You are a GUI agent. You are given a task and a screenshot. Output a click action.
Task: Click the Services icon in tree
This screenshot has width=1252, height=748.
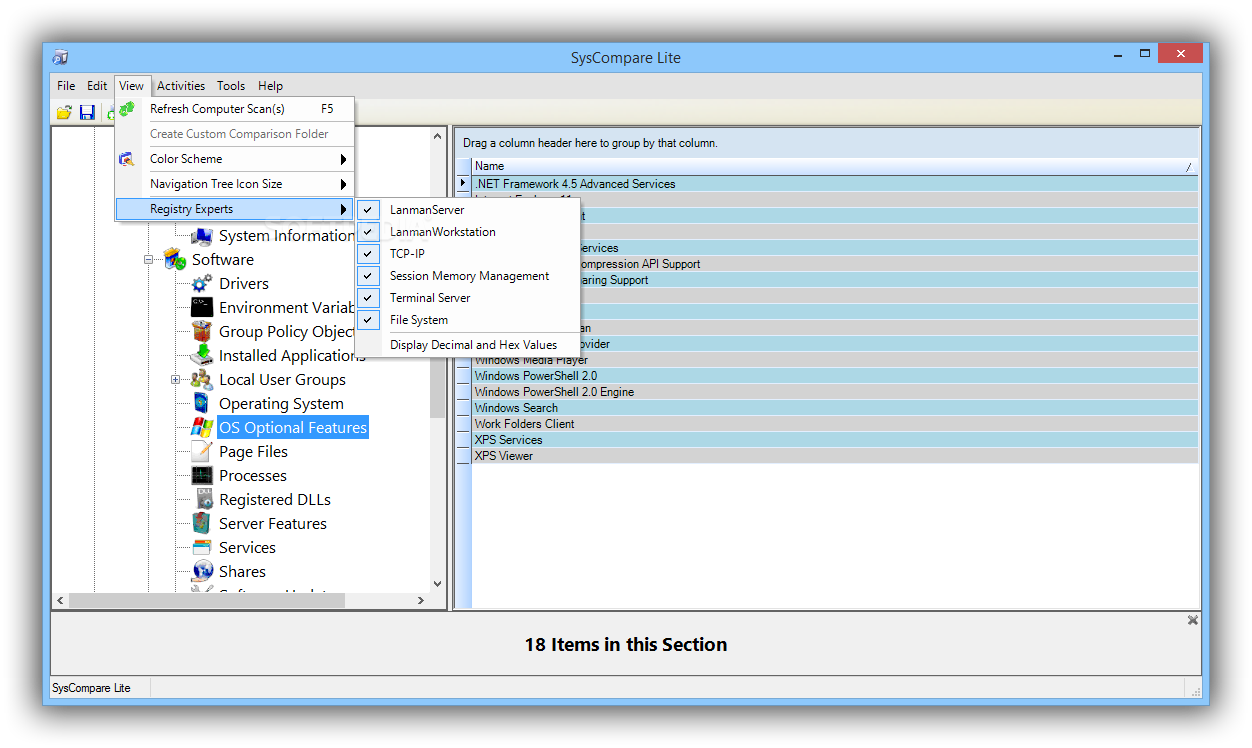tap(202, 548)
